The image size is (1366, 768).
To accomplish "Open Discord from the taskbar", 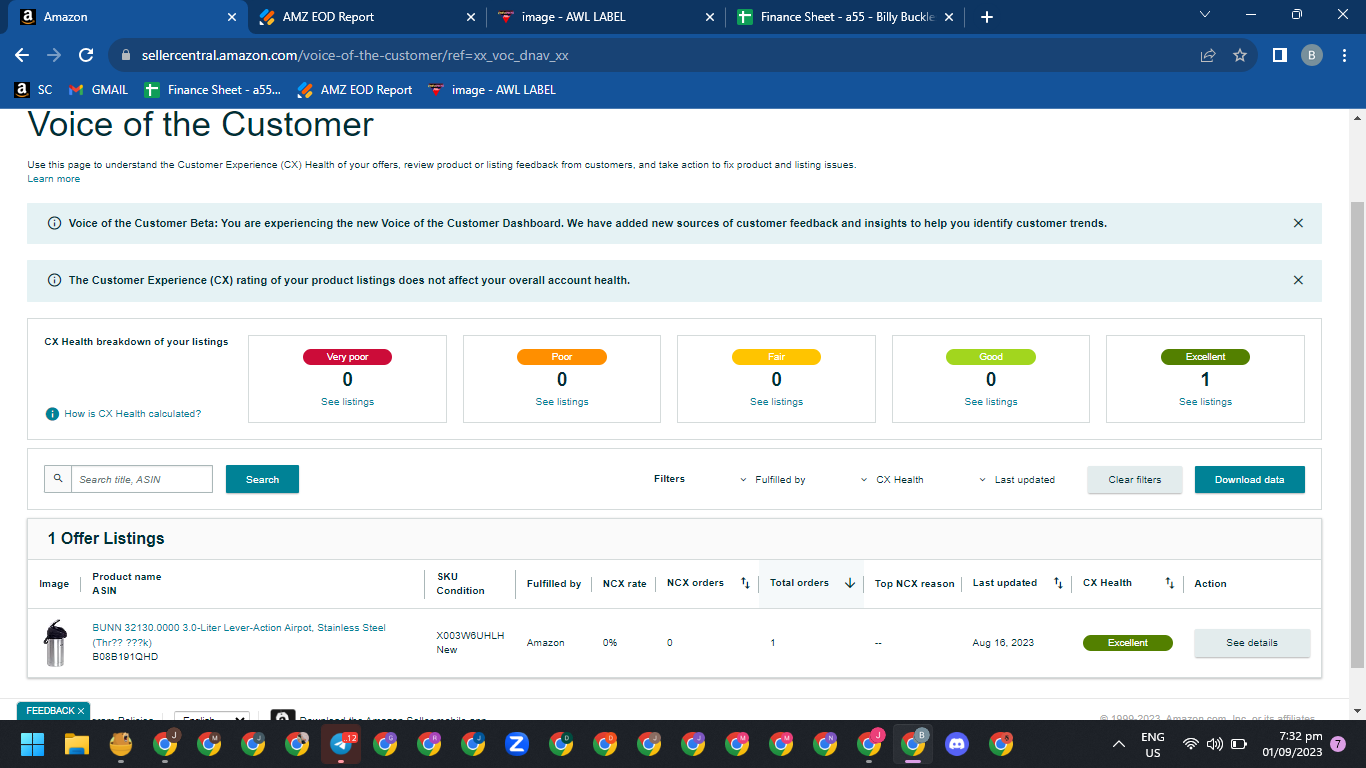I will [x=957, y=744].
